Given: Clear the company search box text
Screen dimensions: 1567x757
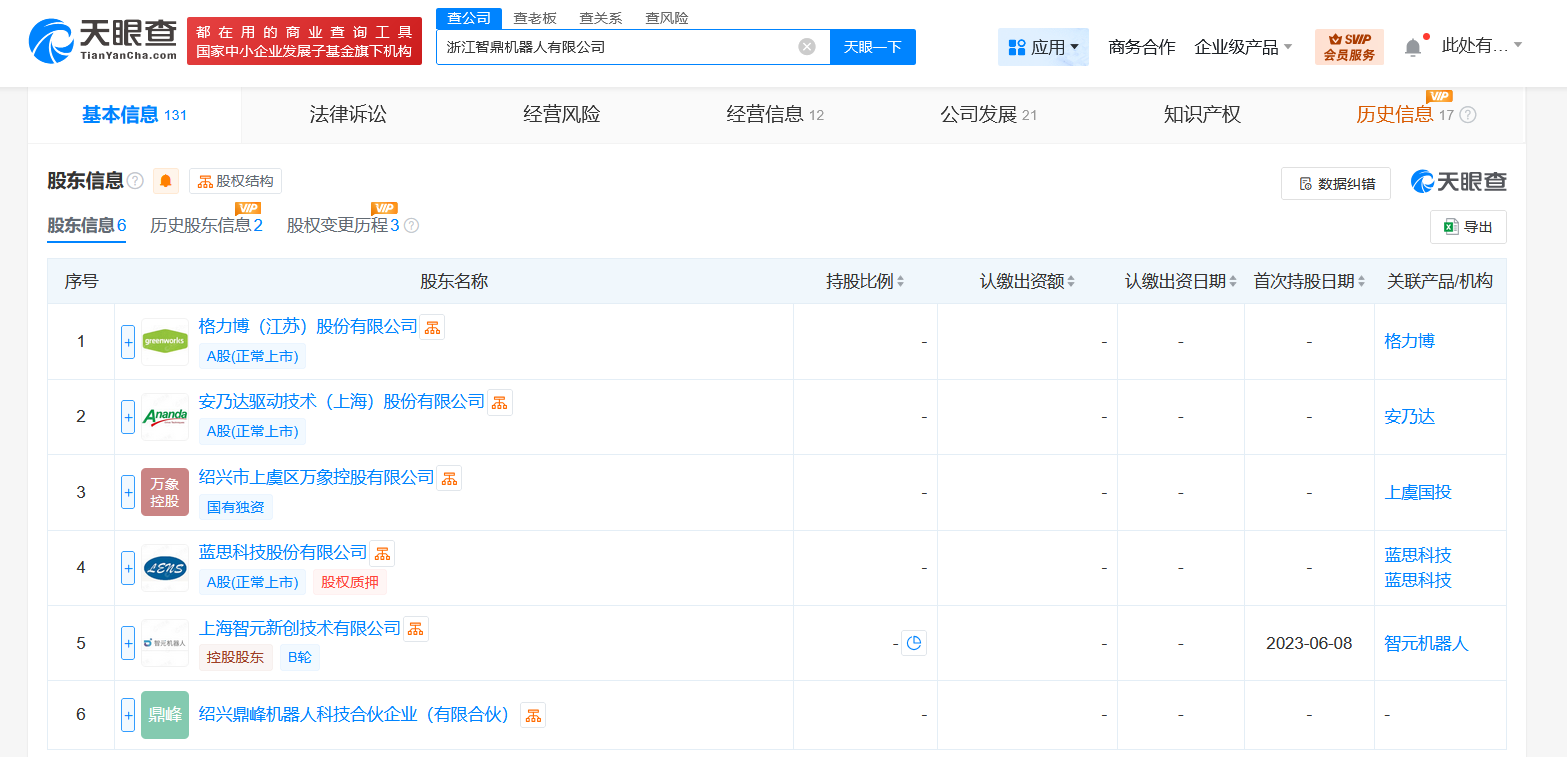Looking at the screenshot, I should click(x=807, y=47).
